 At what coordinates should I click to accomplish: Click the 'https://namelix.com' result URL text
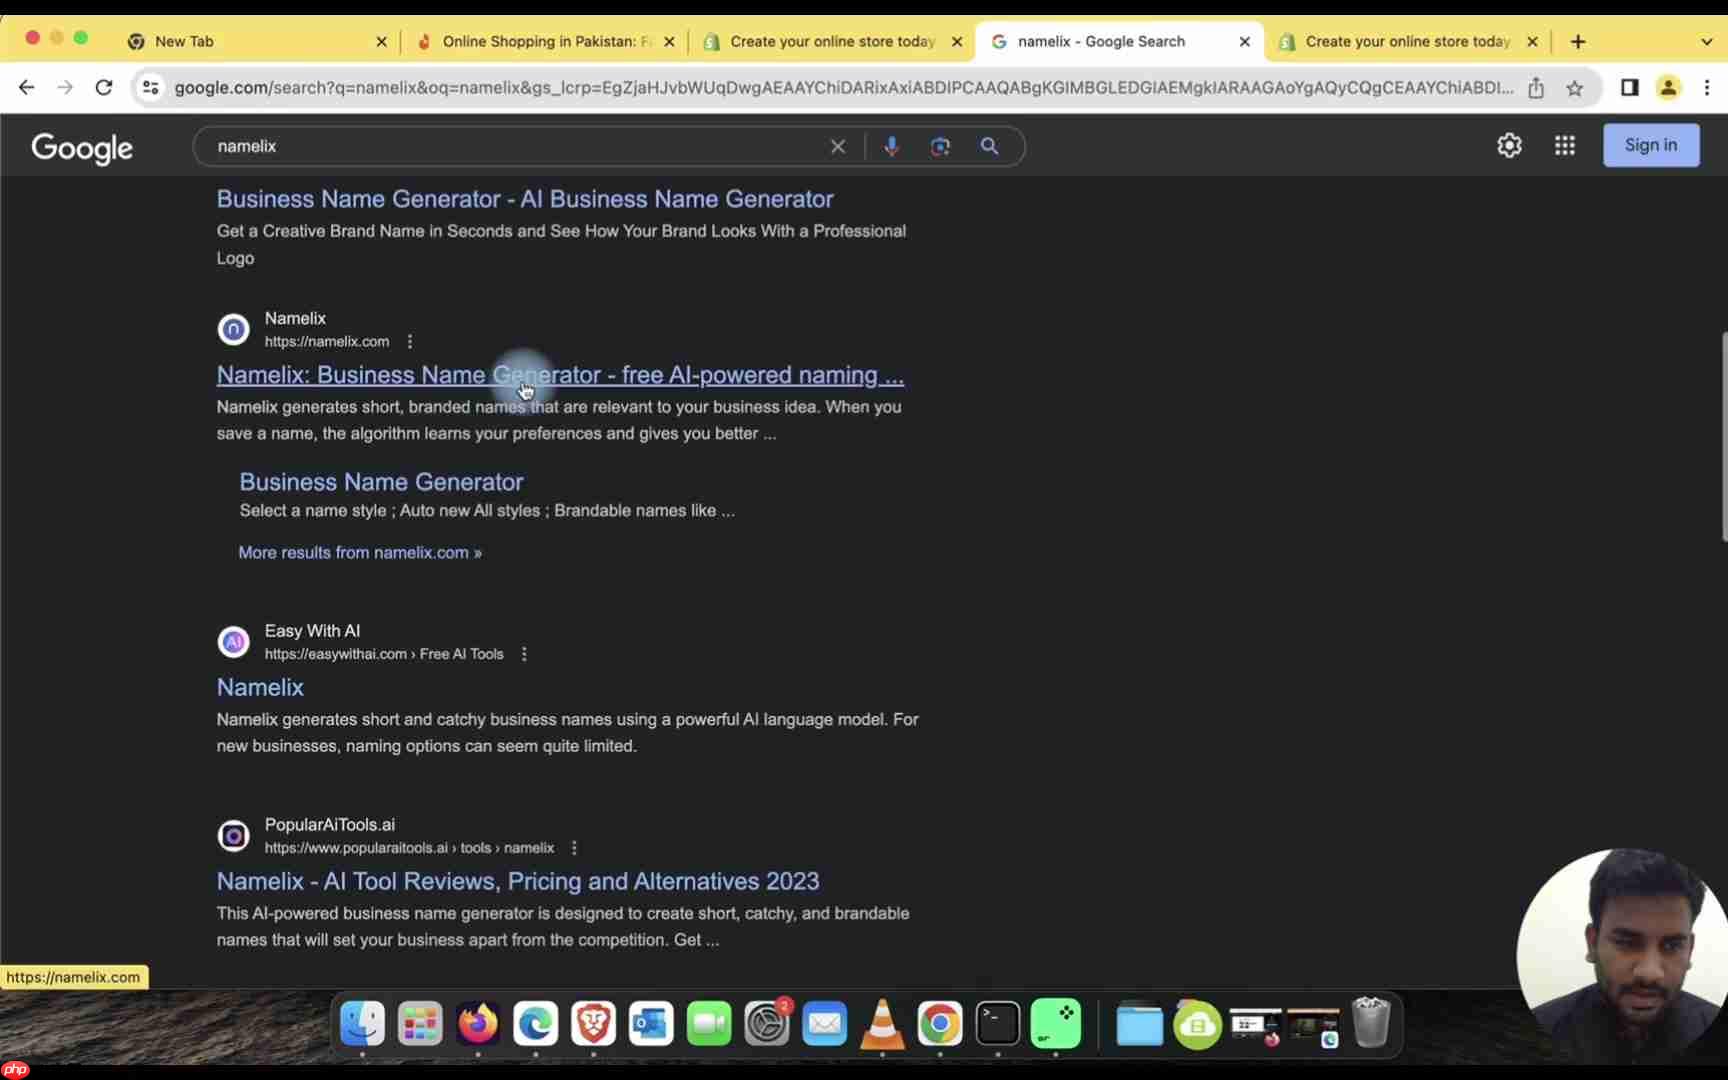point(327,342)
